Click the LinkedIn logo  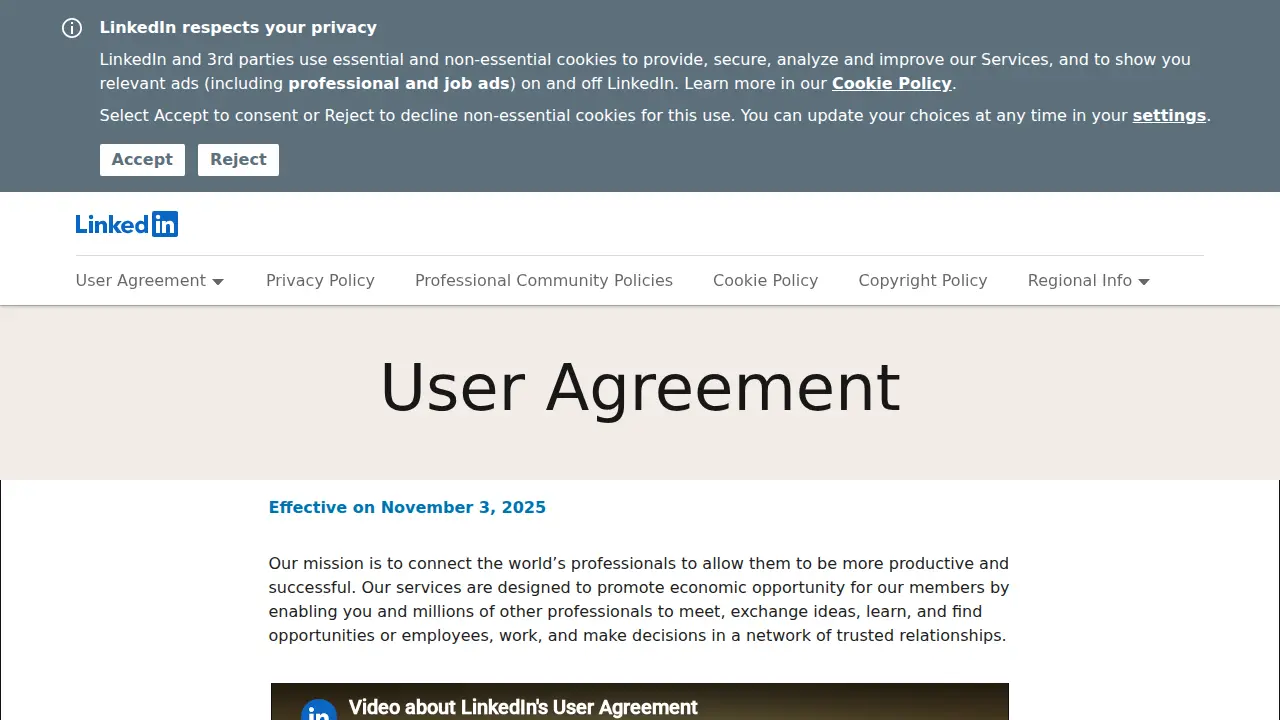pos(127,224)
